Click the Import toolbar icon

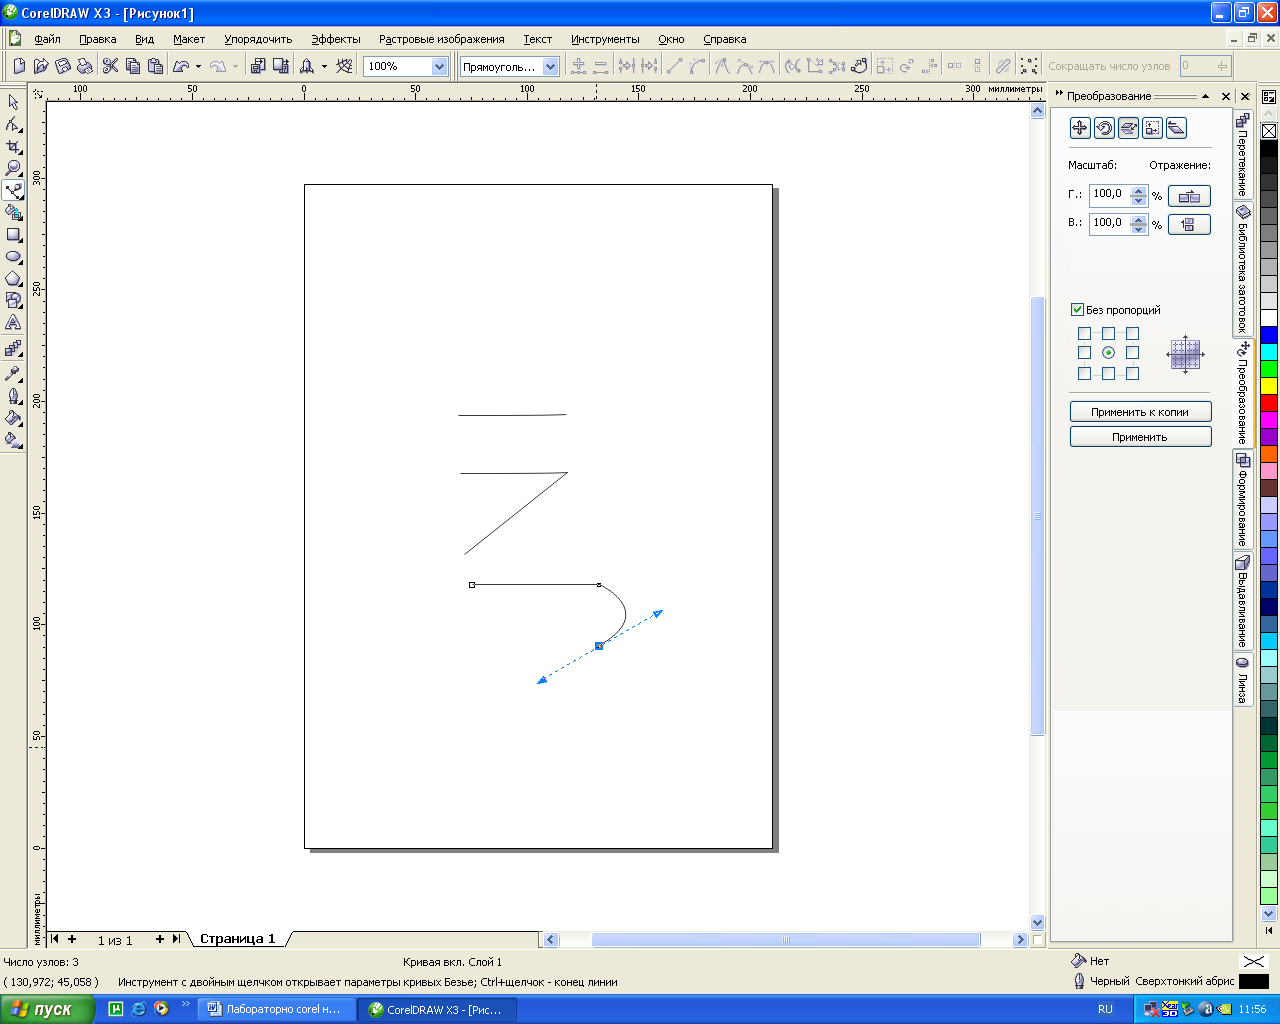(x=258, y=66)
